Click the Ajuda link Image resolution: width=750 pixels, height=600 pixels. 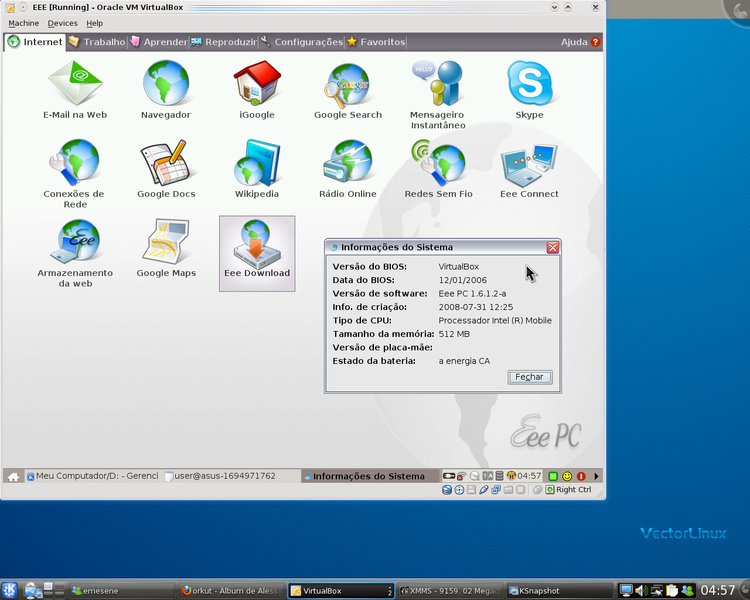574,42
